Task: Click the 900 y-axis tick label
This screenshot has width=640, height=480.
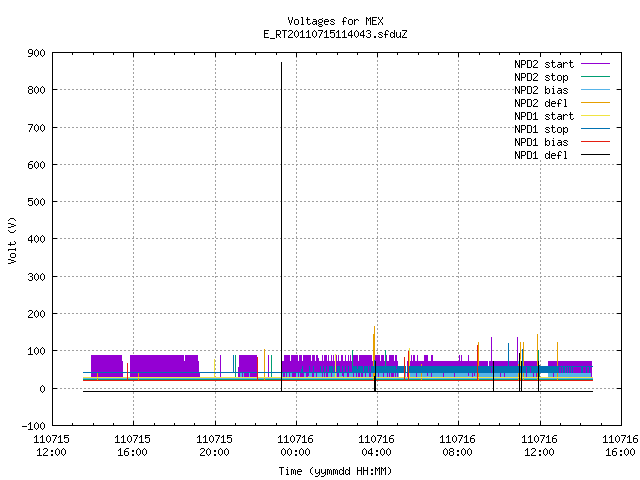Action: (37, 53)
